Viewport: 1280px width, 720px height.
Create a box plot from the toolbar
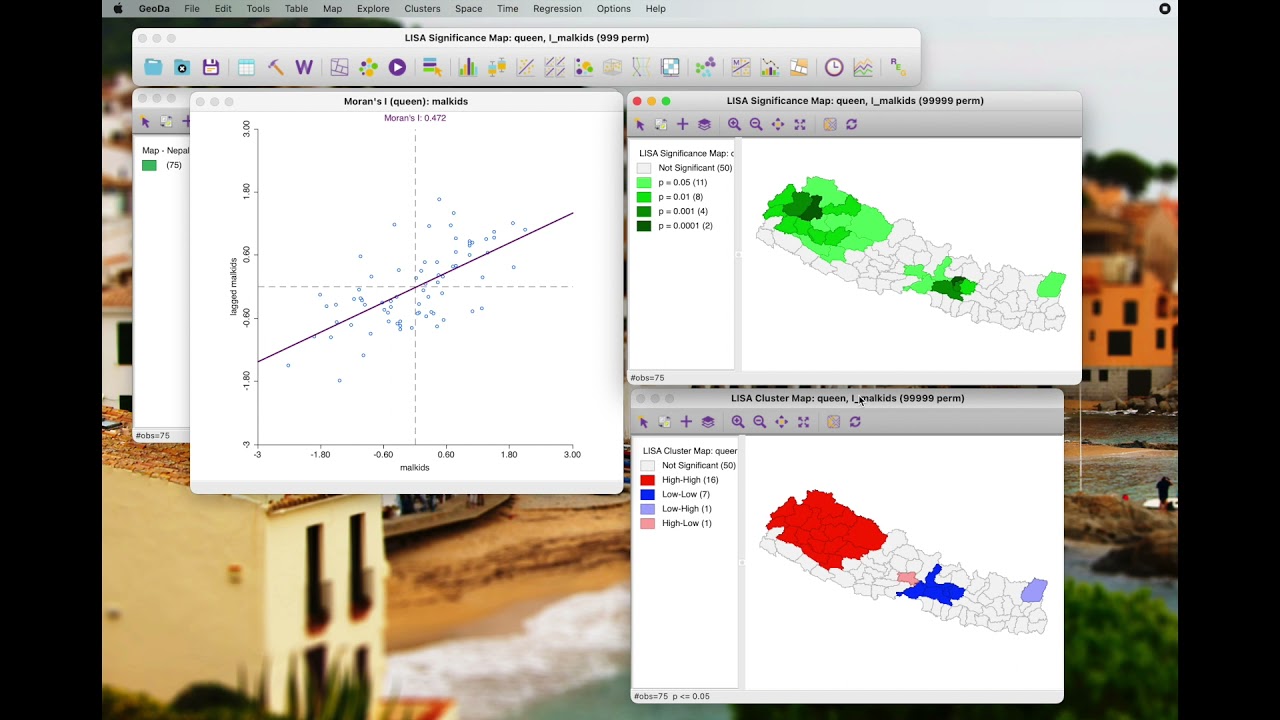point(497,67)
